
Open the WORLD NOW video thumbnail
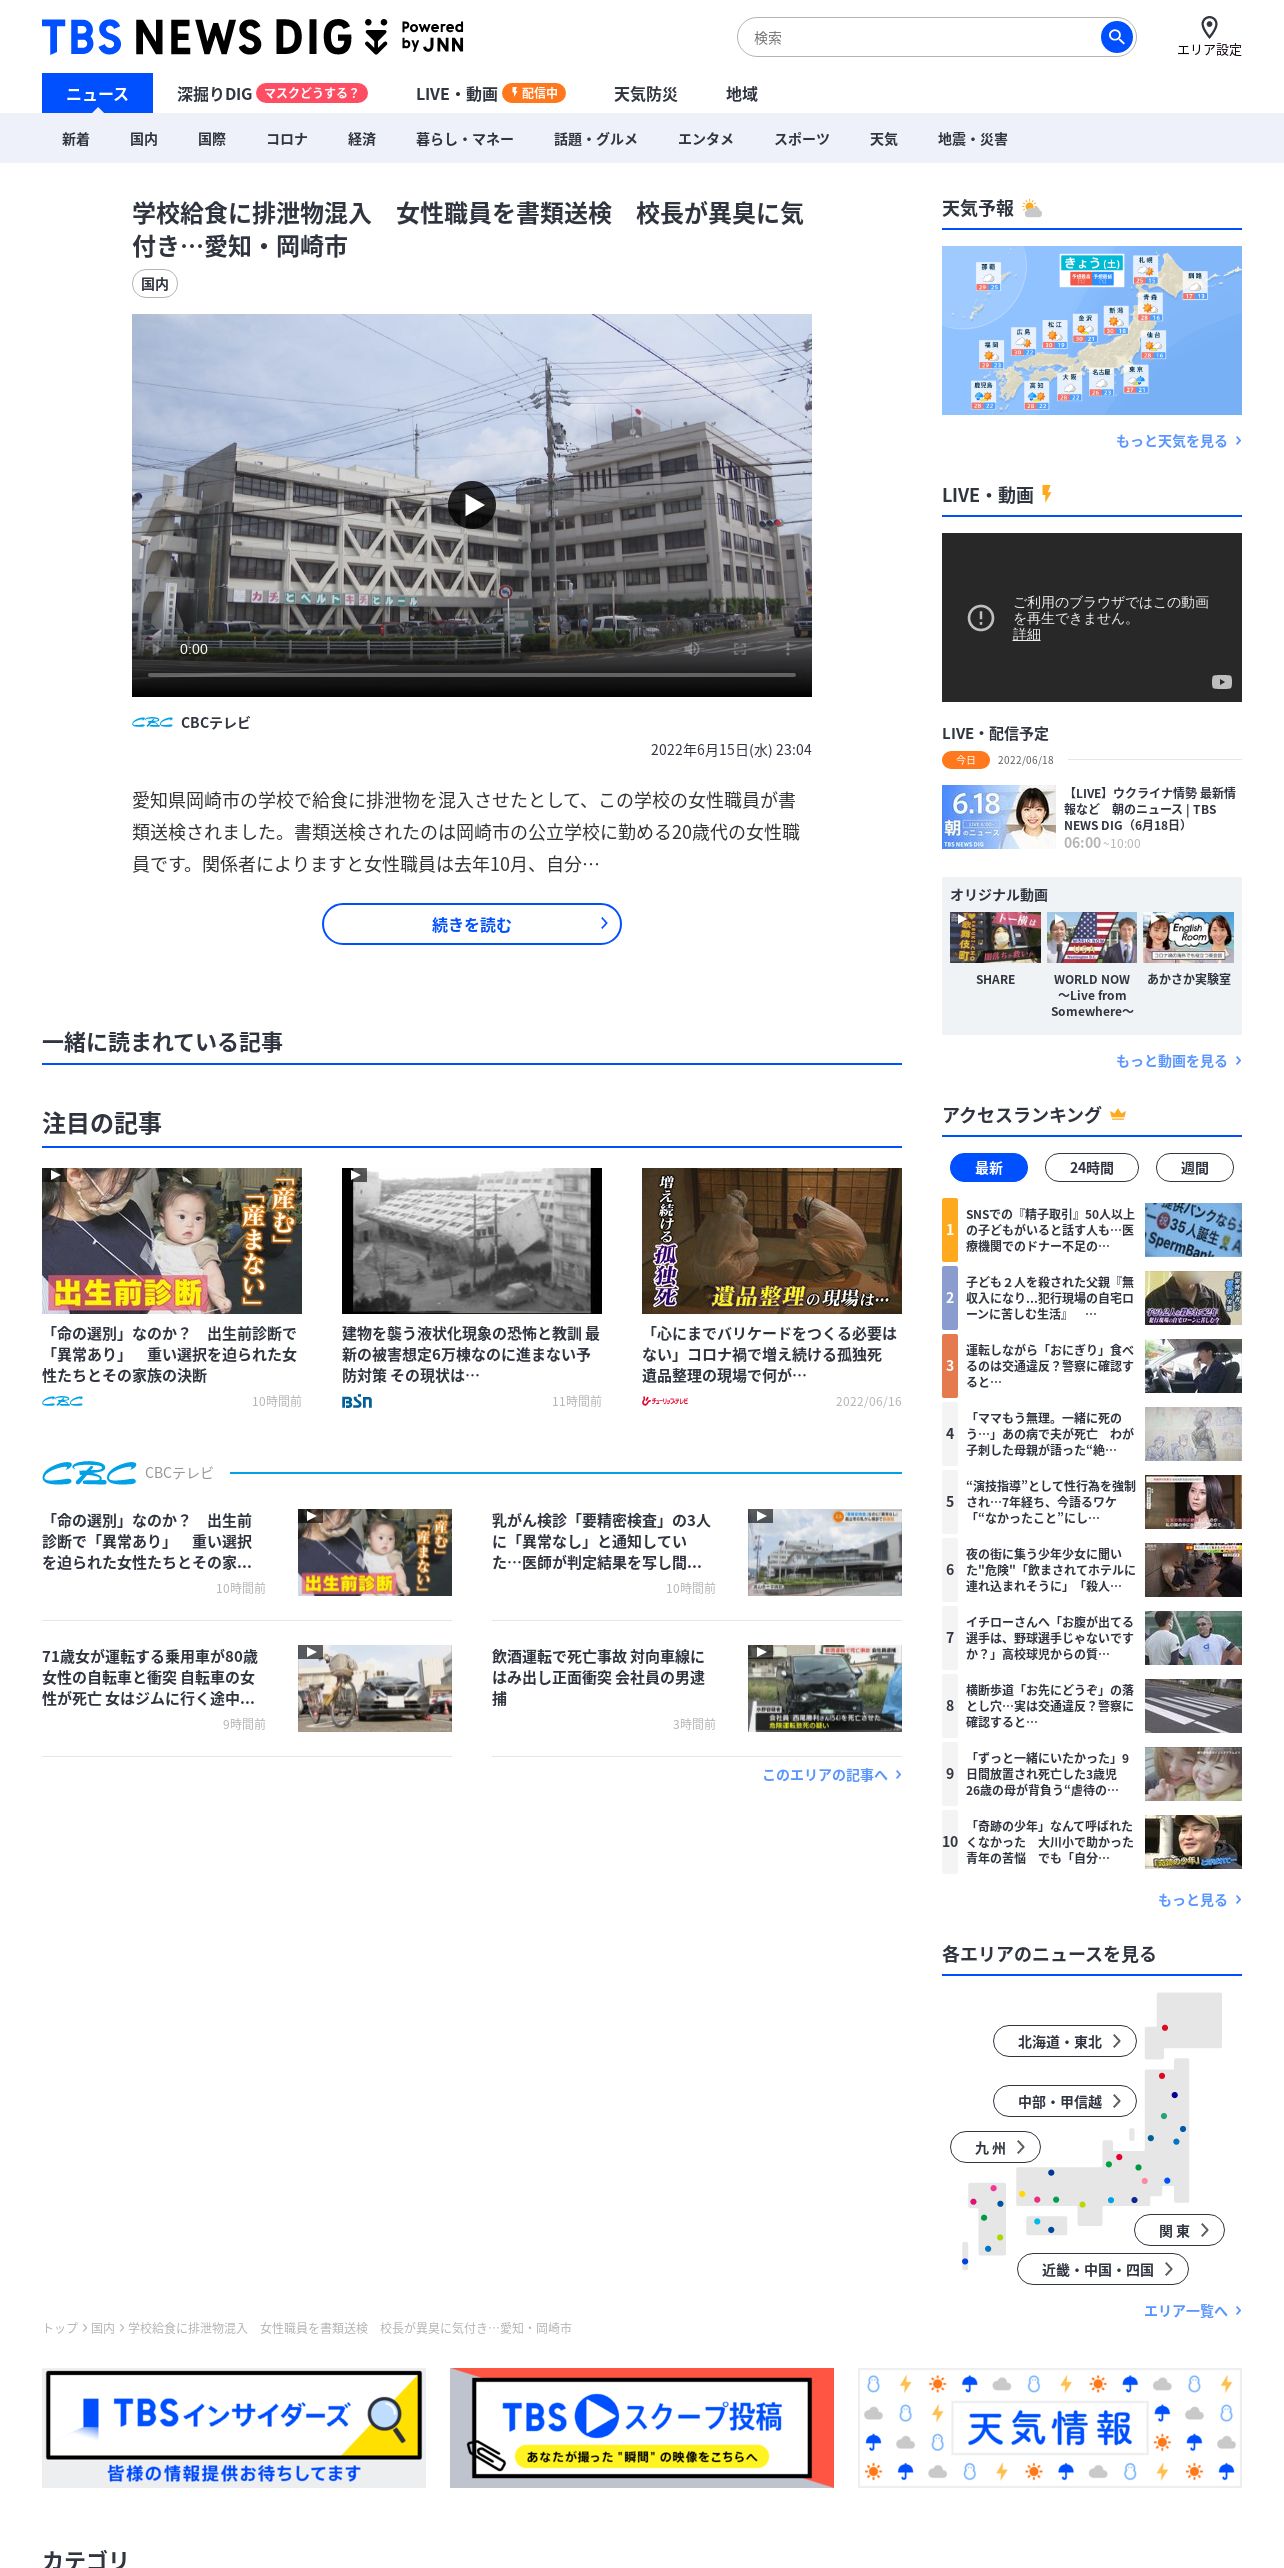[1092, 938]
